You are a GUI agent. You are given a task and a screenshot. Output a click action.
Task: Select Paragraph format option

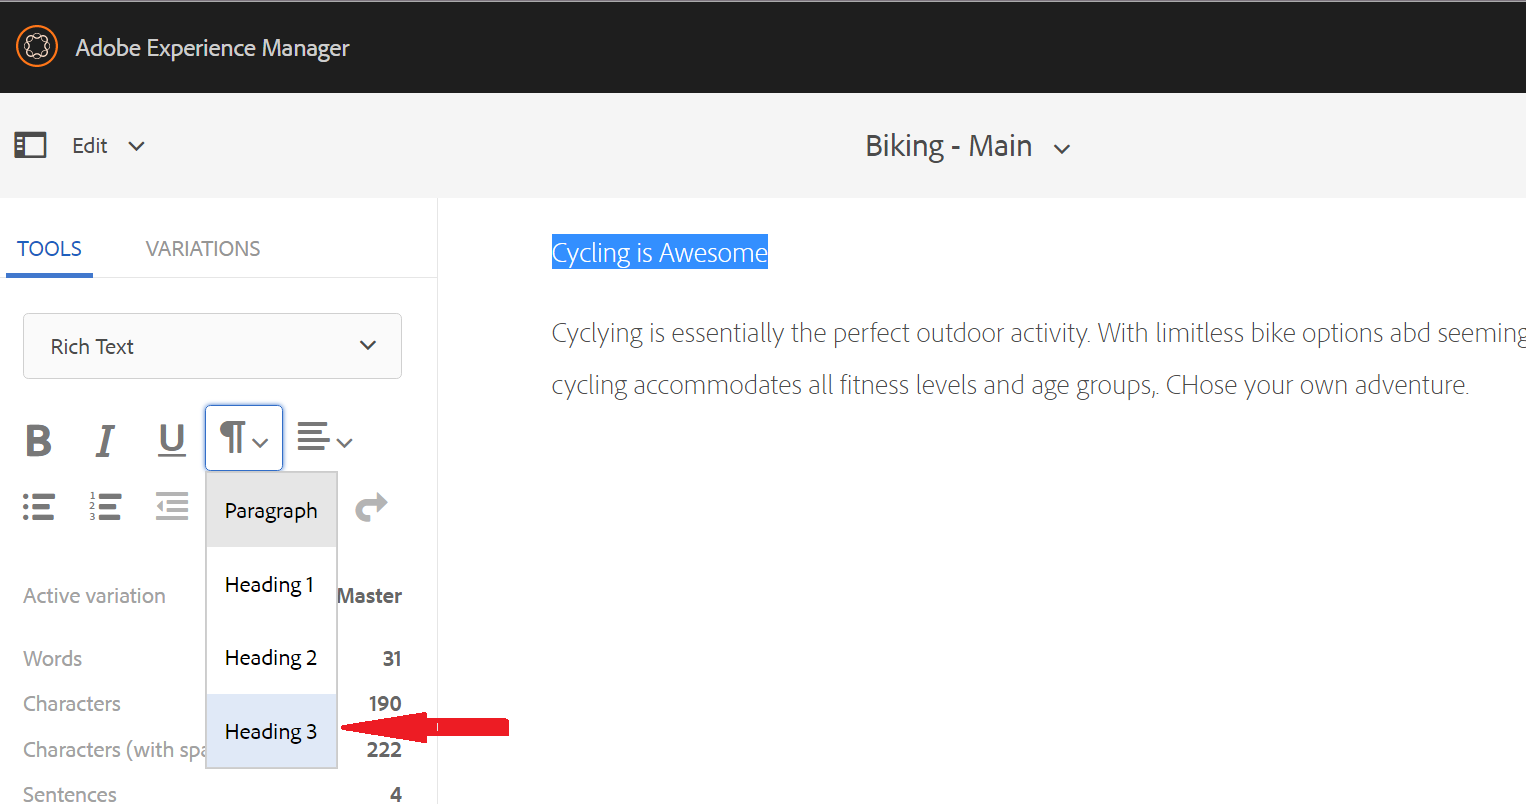(271, 510)
